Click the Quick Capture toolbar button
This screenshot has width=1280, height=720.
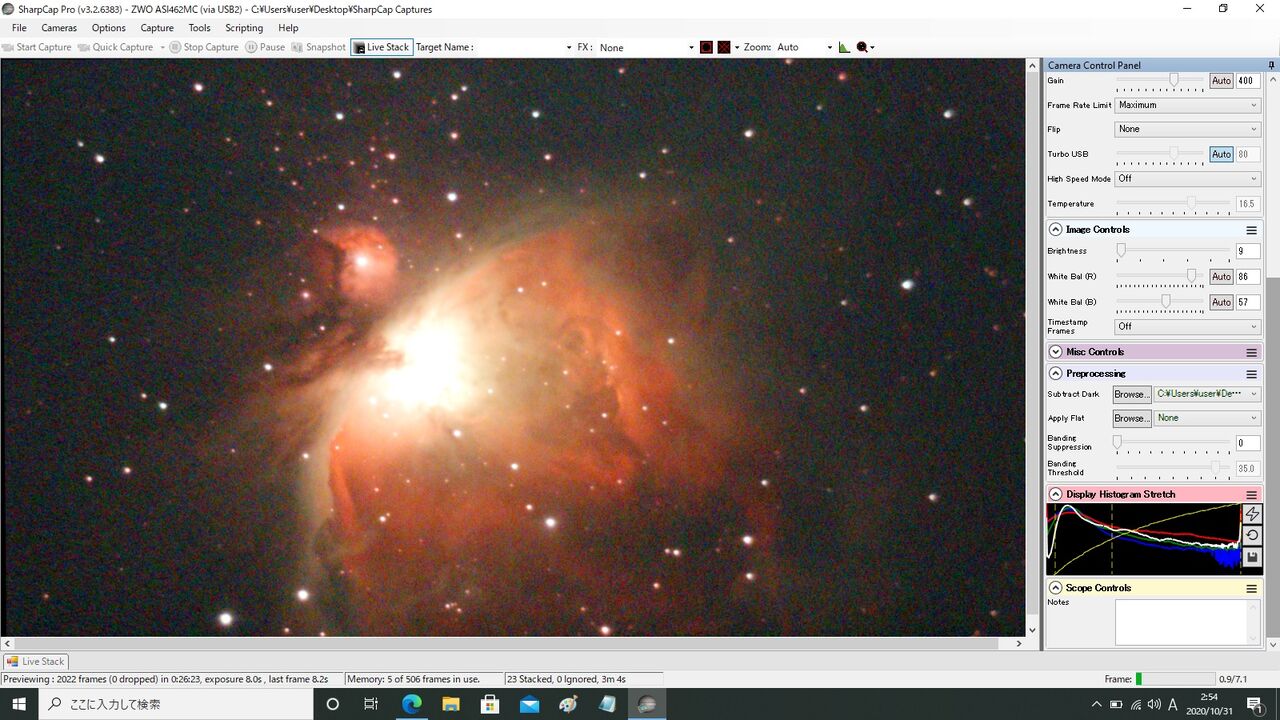pyautogui.click(x=116, y=47)
